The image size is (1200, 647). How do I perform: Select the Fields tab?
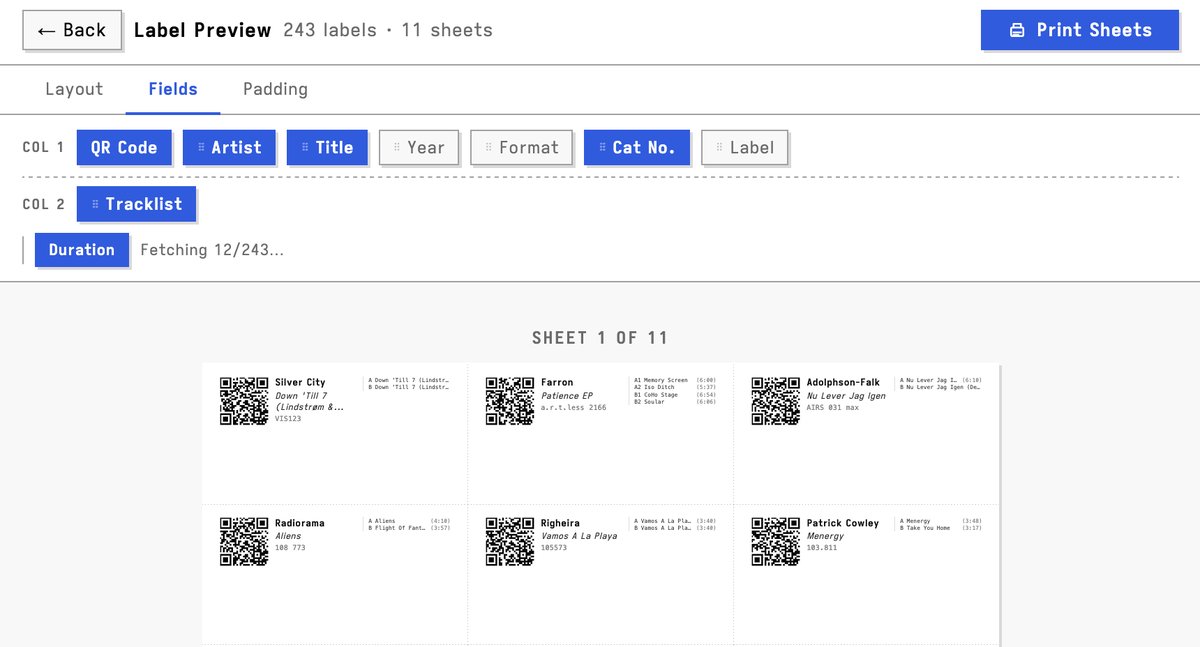pos(172,89)
